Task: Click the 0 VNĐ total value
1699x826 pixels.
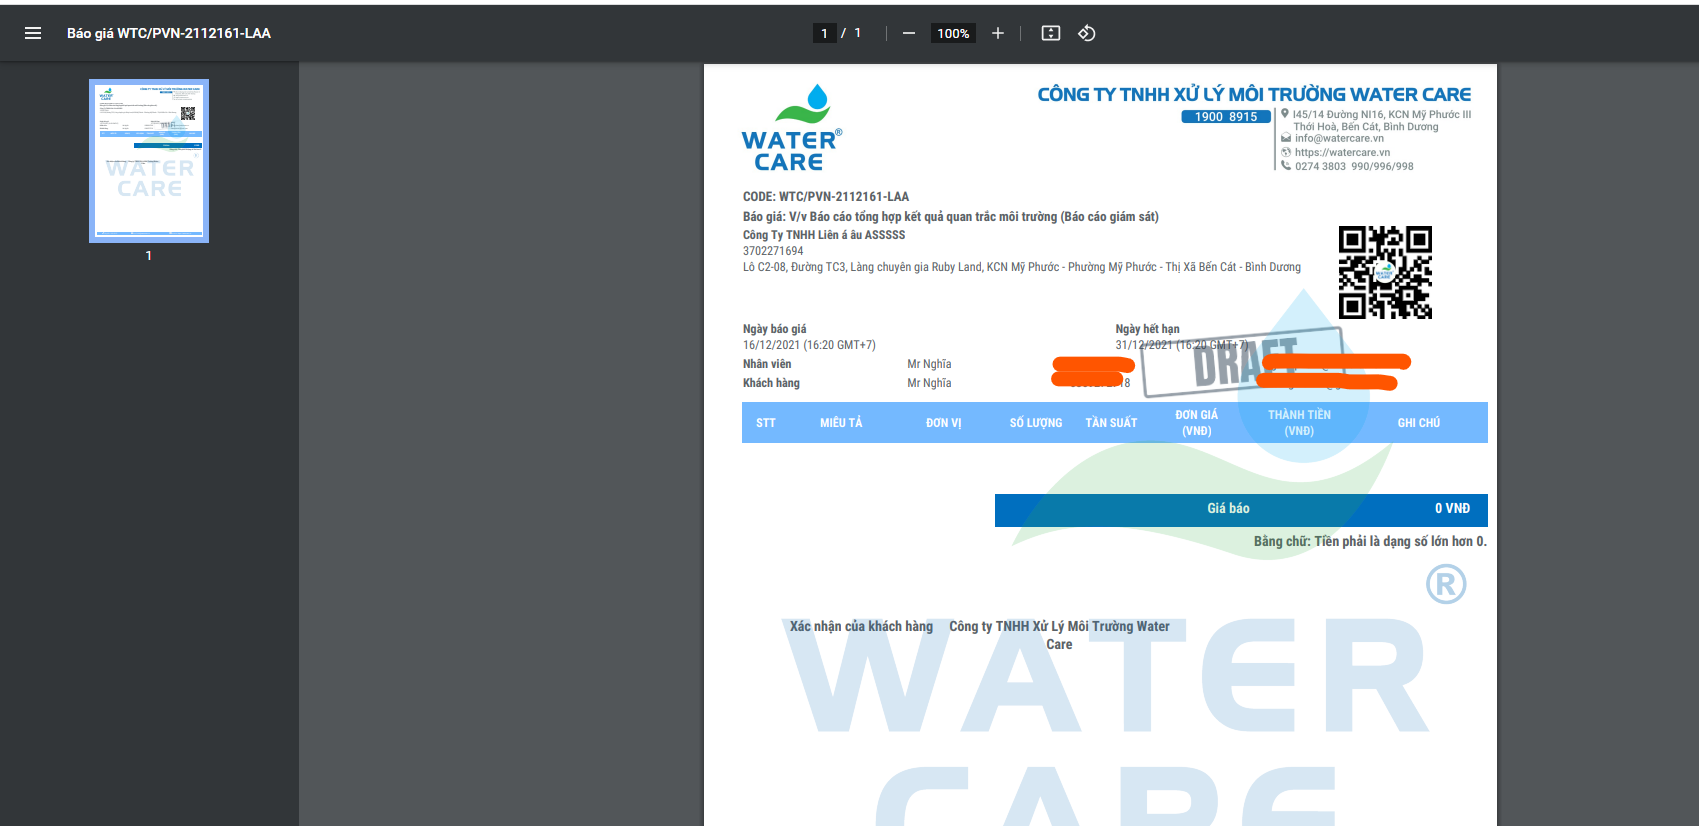Action: [x=1452, y=509]
